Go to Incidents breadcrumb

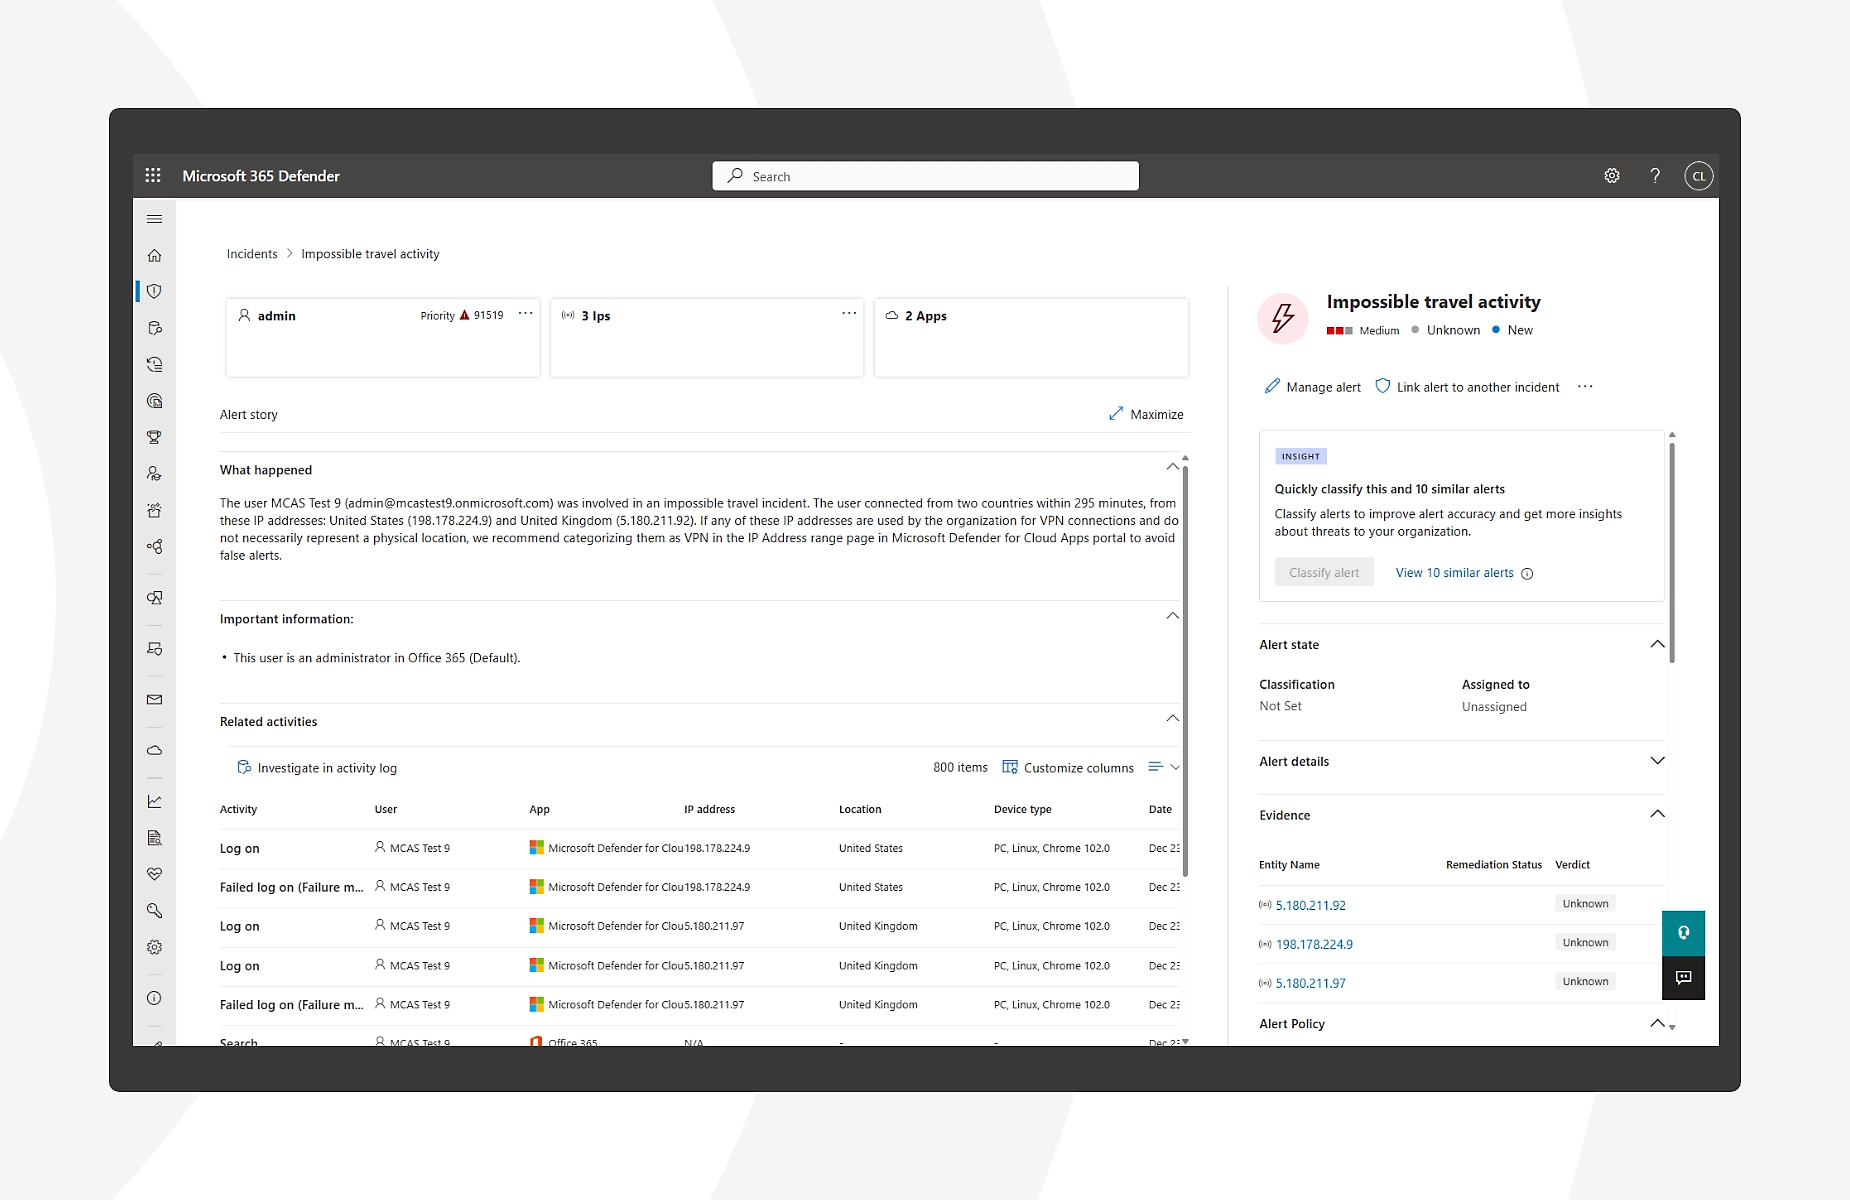tap(252, 254)
